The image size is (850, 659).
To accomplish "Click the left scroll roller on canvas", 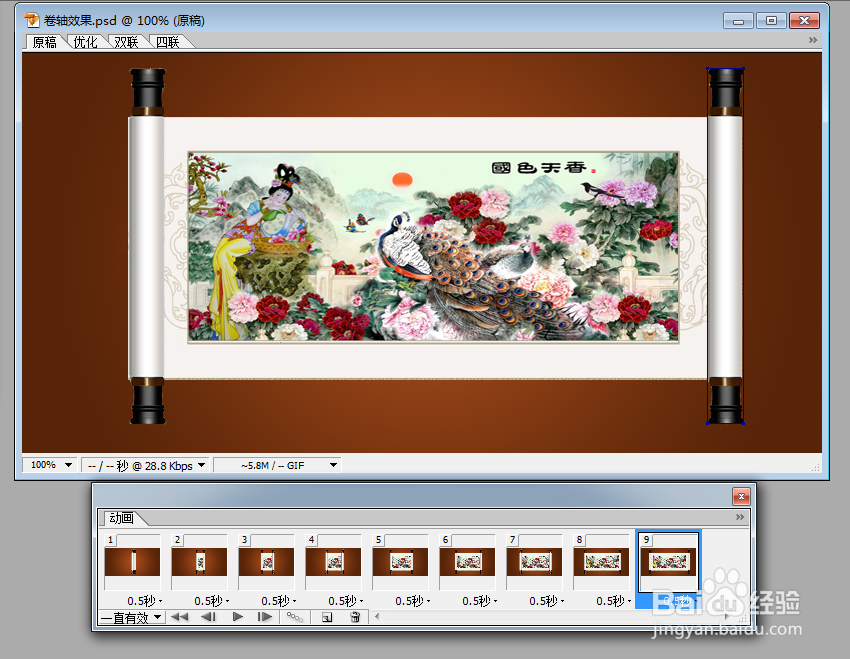I will 147,246.
